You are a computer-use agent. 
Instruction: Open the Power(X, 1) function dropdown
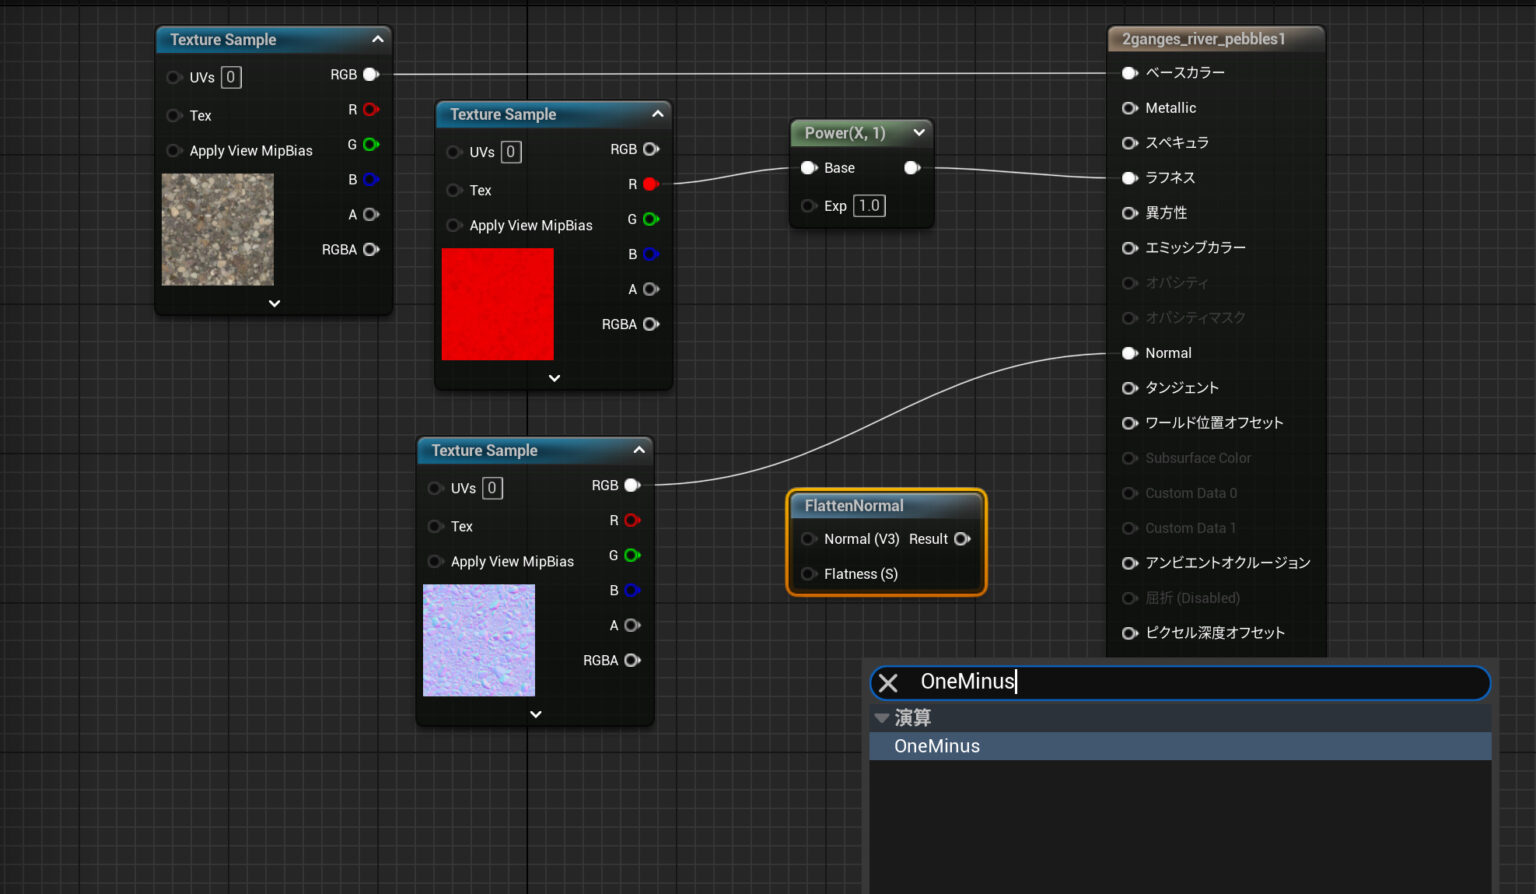click(919, 132)
